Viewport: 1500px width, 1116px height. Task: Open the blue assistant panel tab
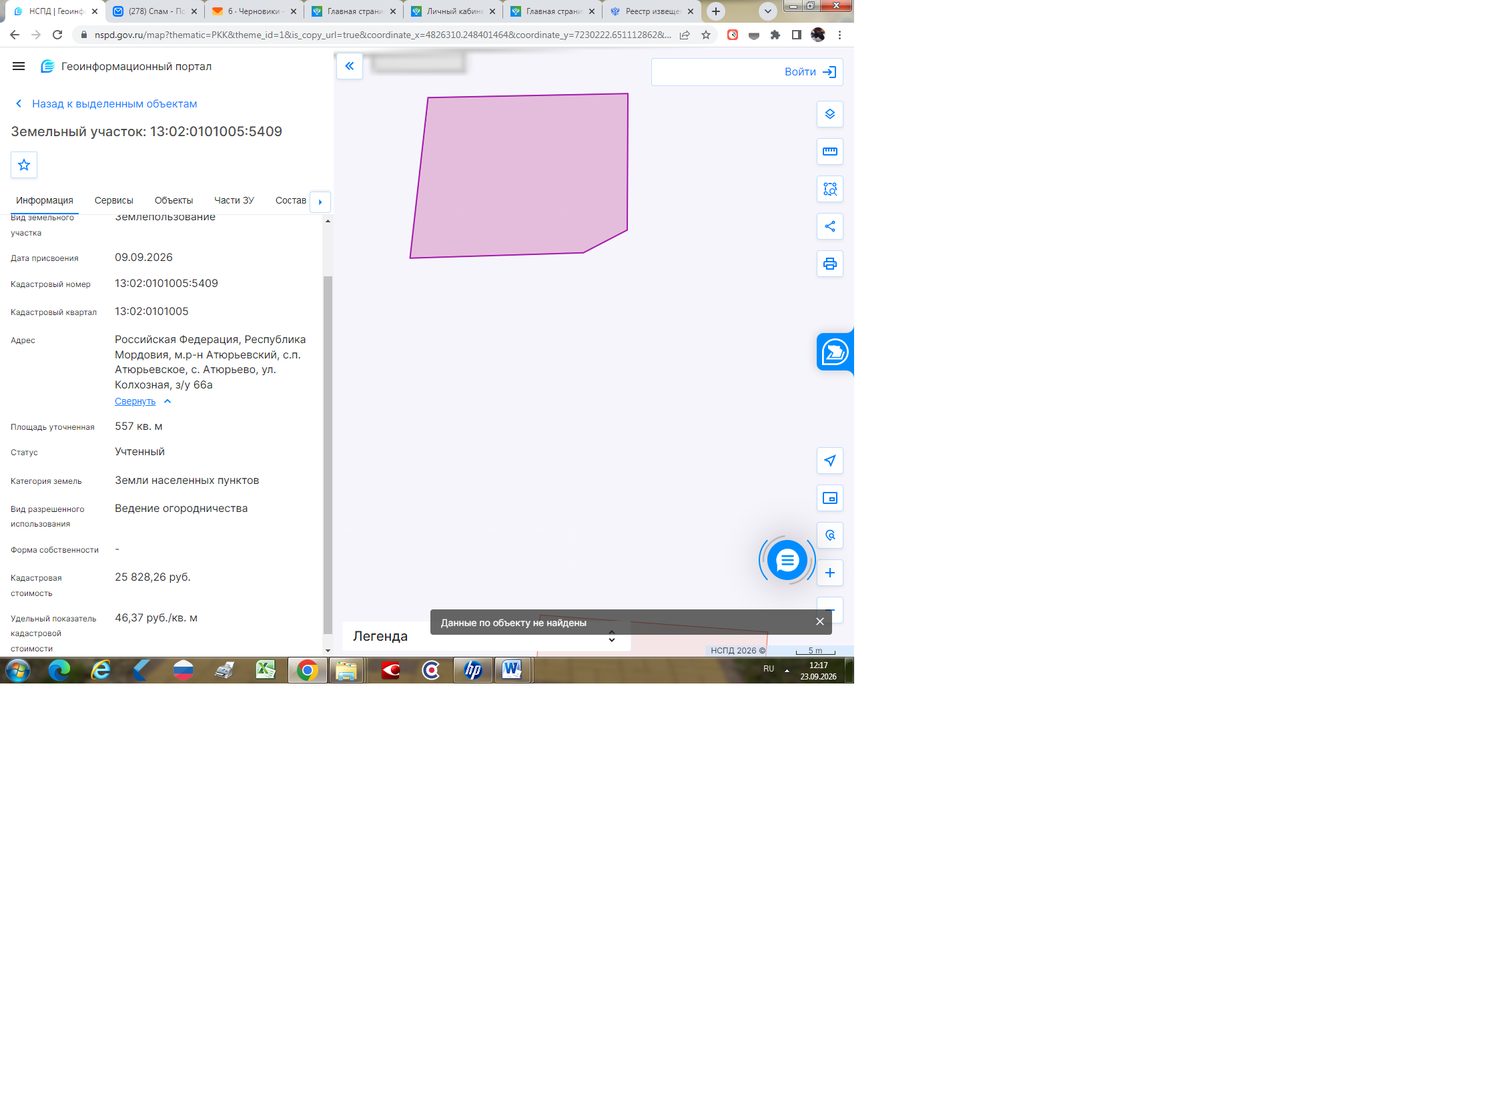(x=834, y=352)
